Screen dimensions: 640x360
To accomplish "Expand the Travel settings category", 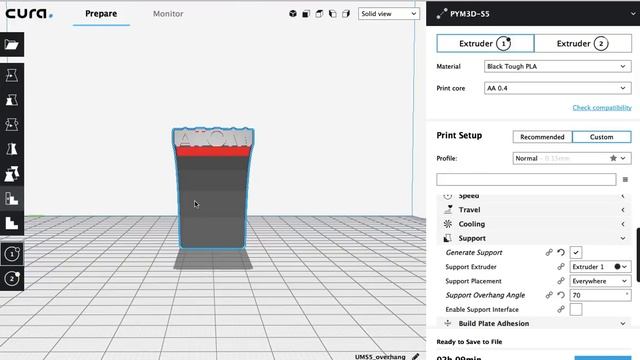I will (534, 210).
